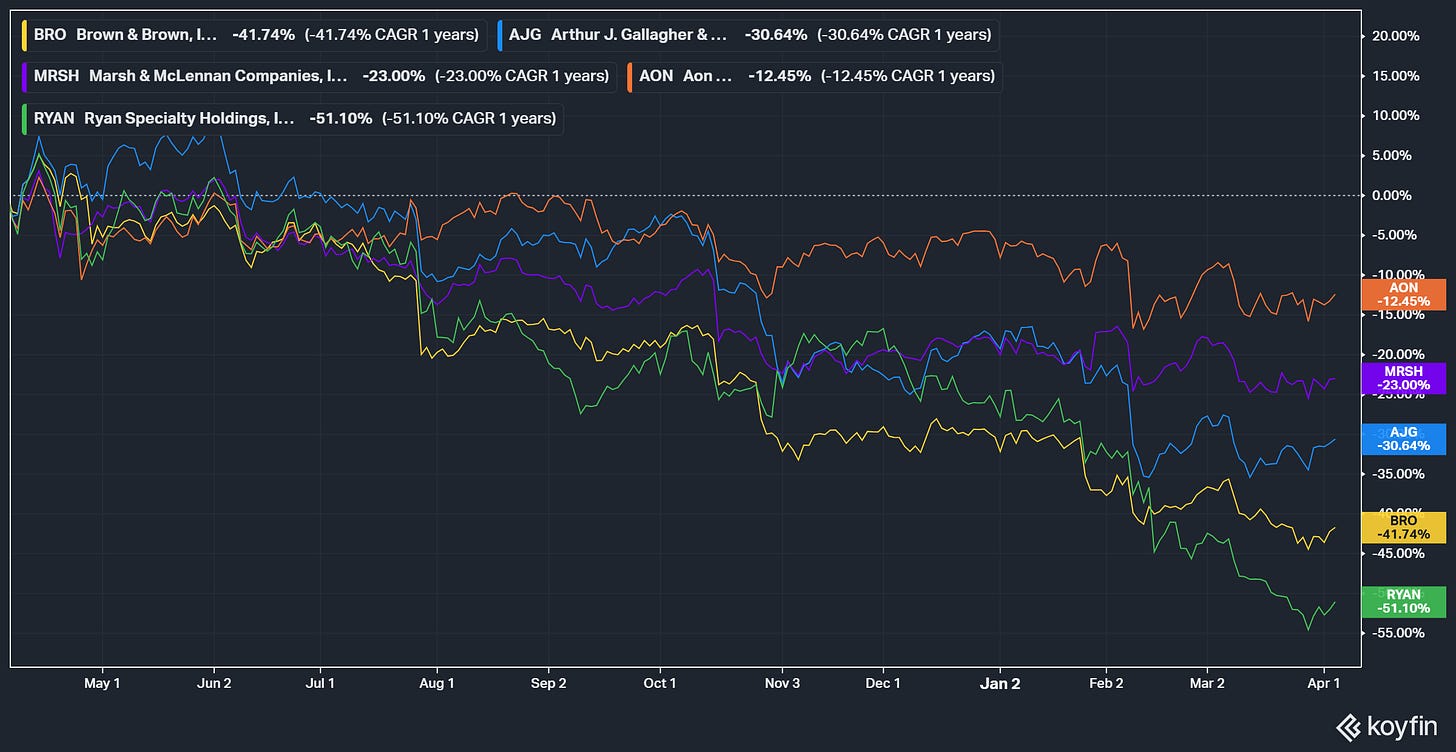
Task: Click '(-12.45% CAGR 1 years)' in AON legend
Action: coord(908,76)
